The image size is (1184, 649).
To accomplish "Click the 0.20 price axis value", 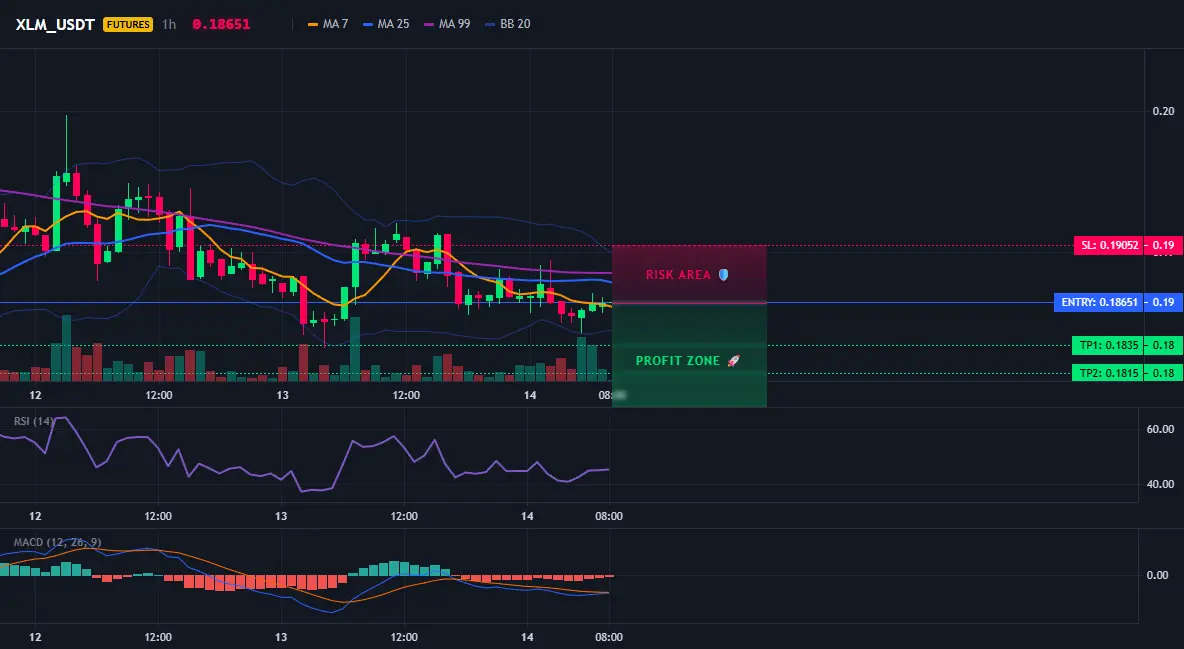I will coord(1164,111).
